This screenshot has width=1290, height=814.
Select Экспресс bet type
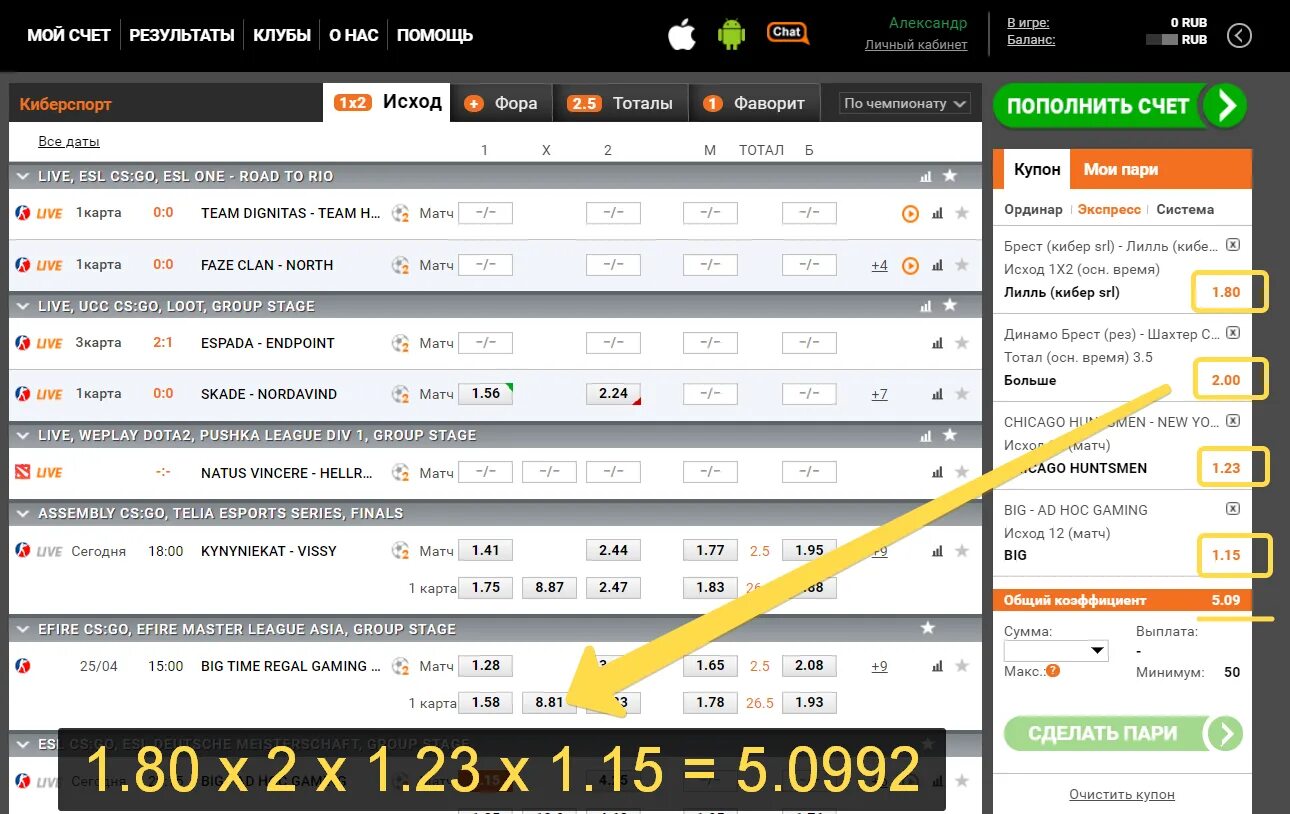point(1109,210)
